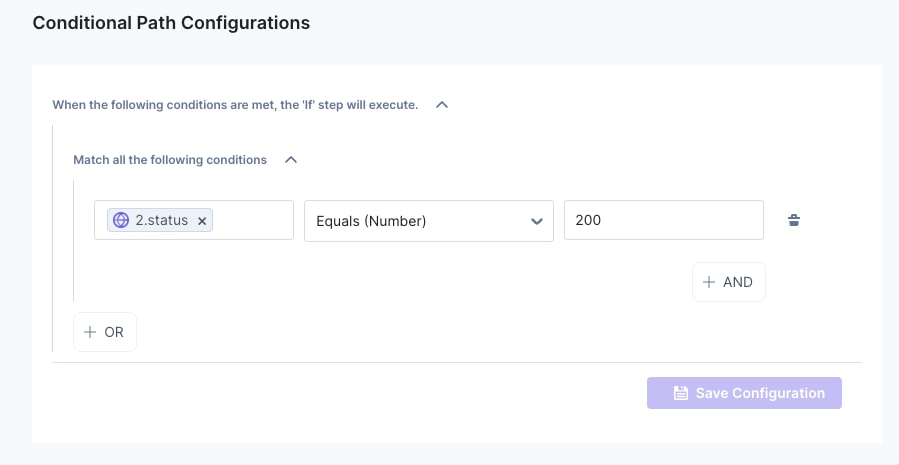Collapse the 'If' step conditions section chevron
This screenshot has height=465, width=899.
point(442,104)
